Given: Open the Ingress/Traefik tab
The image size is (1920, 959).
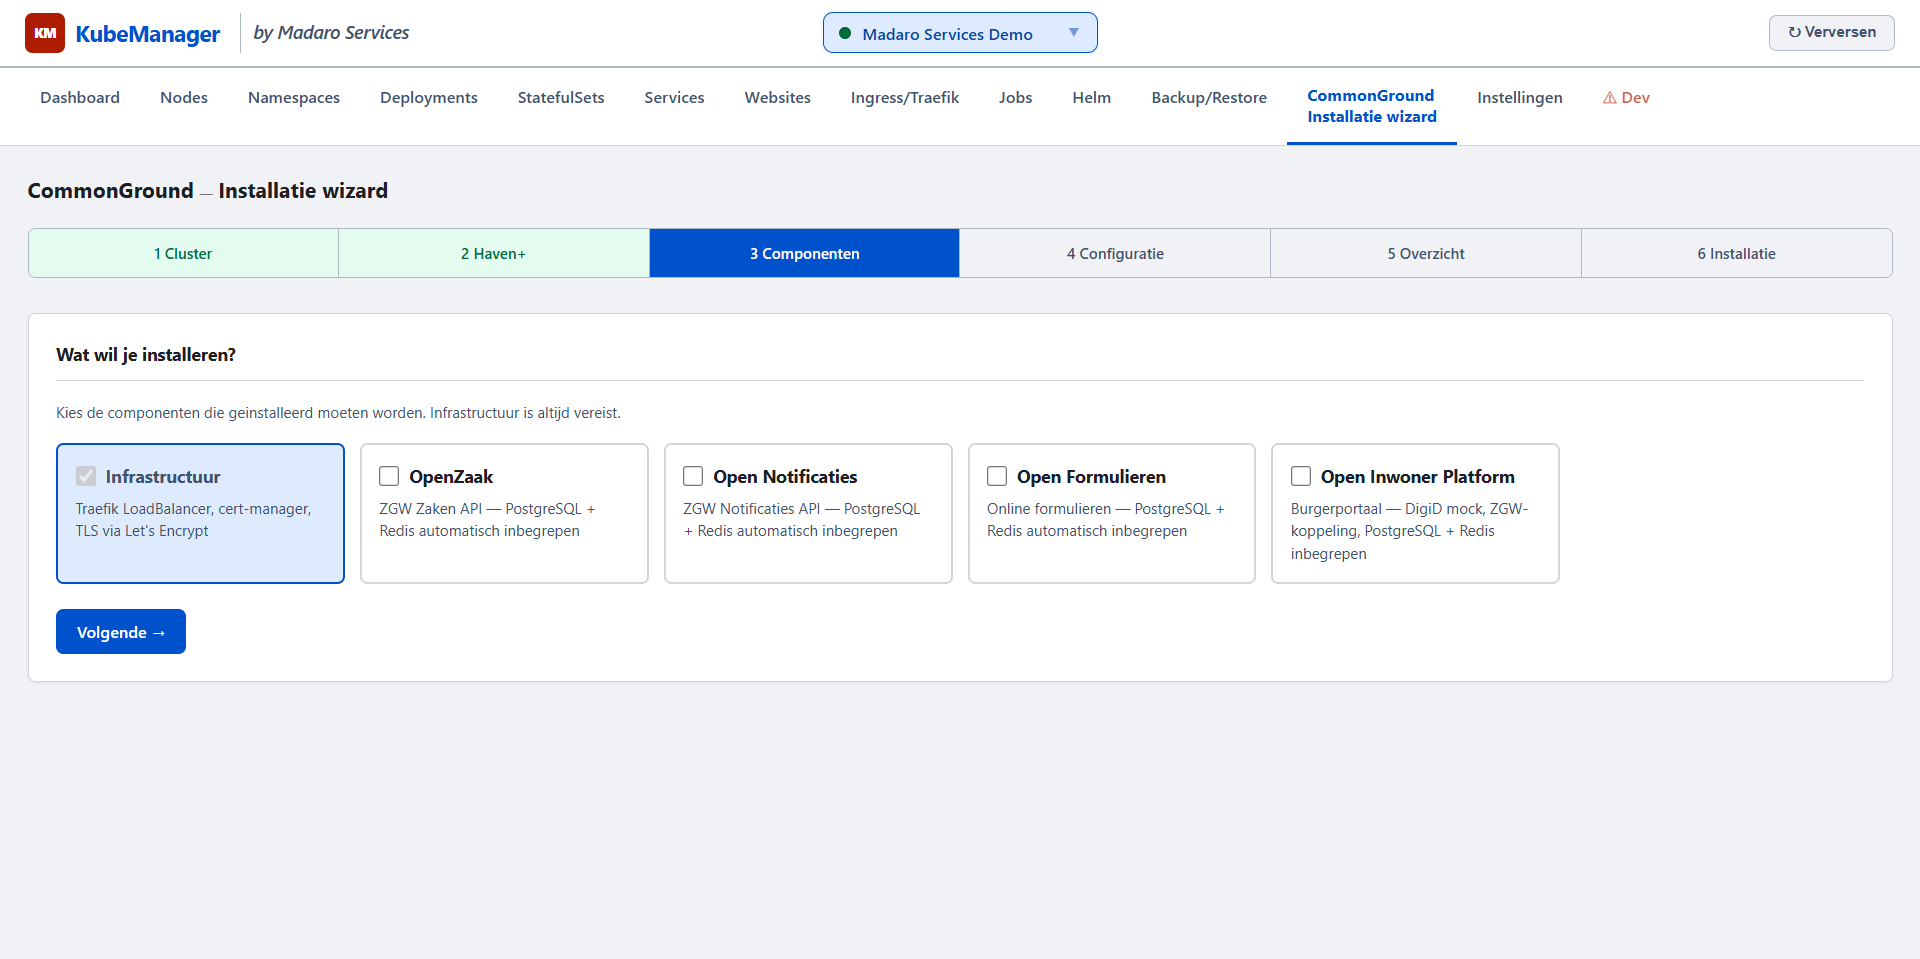Looking at the screenshot, I should click(905, 97).
